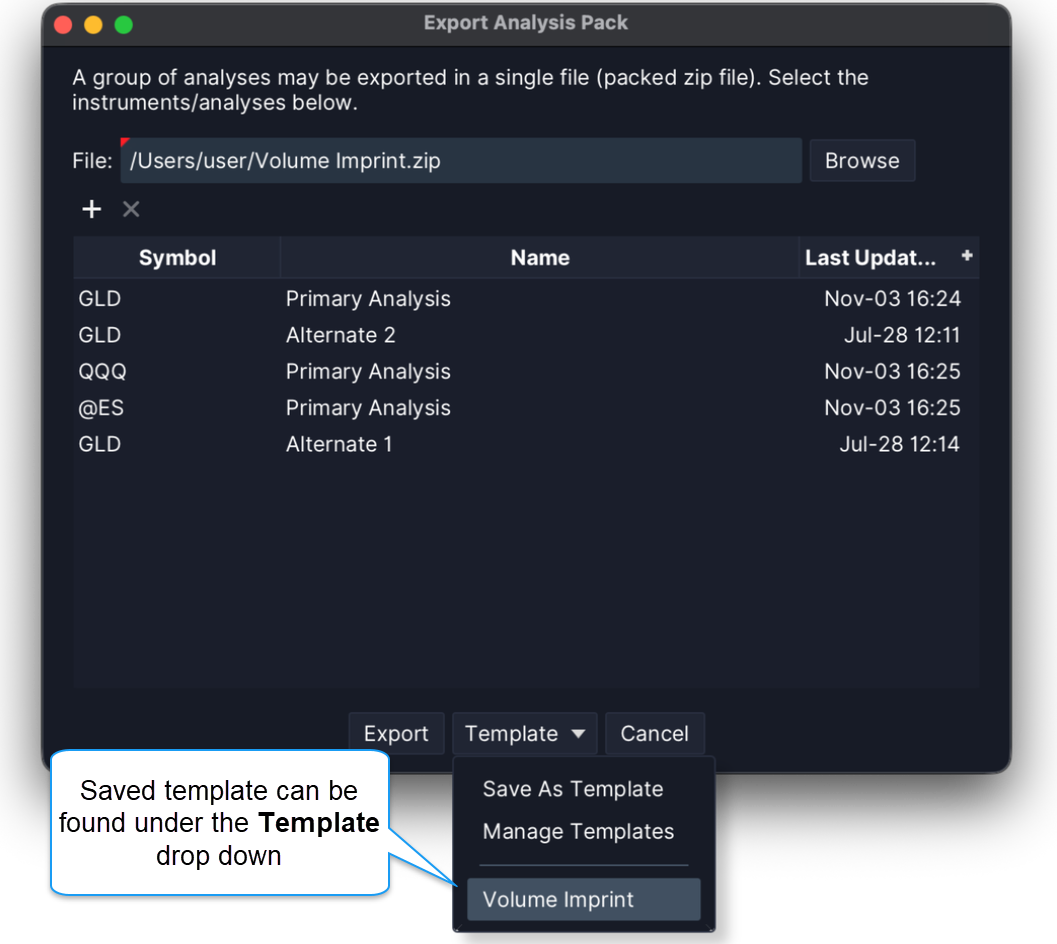The height and width of the screenshot is (944, 1057).
Task: Click the red macOS close button
Action: [63, 24]
